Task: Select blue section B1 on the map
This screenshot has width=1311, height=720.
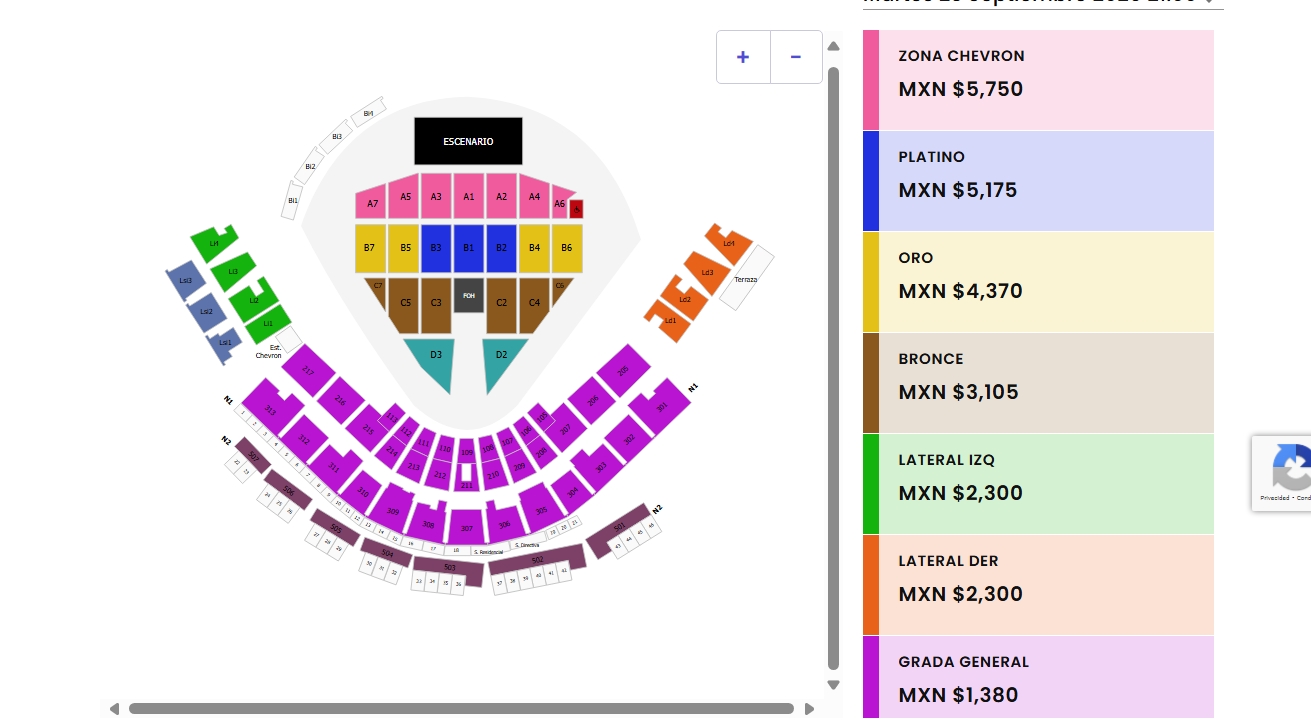Action: click(469, 247)
